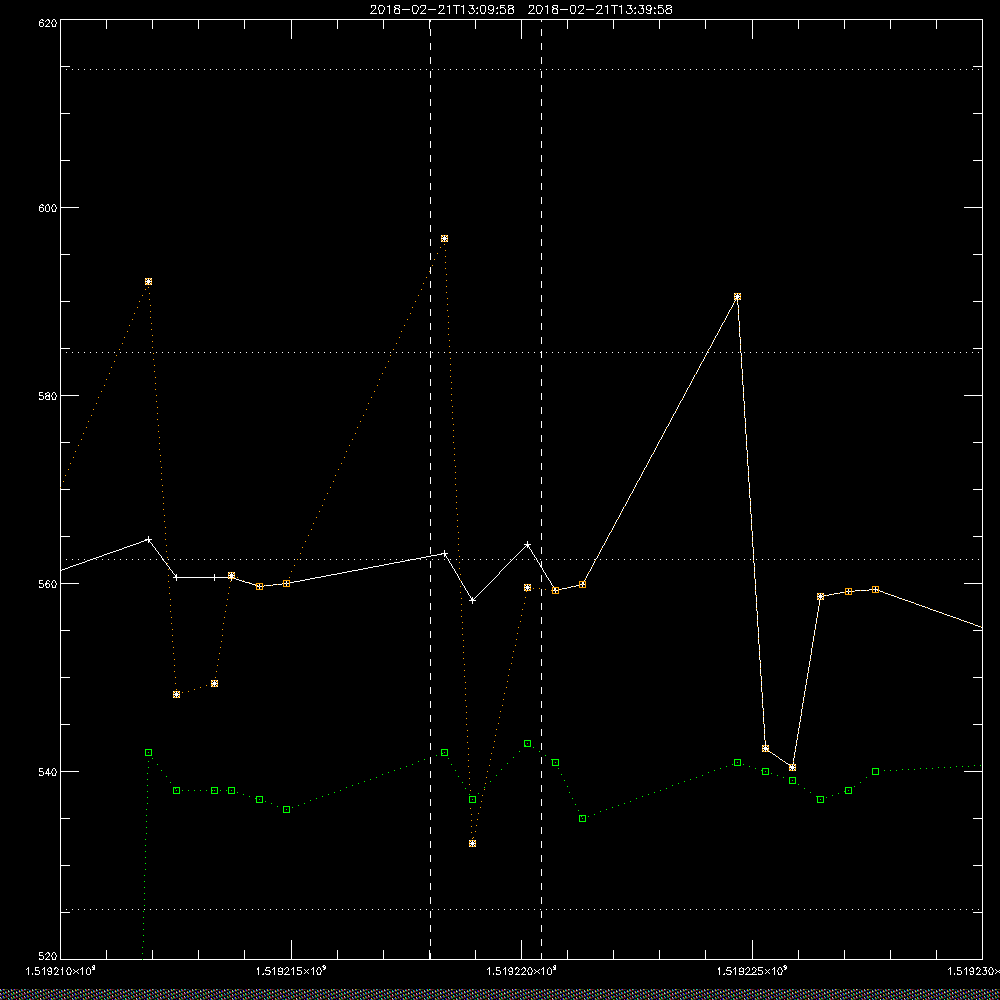Click the 1.519225×10⁹ x-axis label

(x=753, y=971)
